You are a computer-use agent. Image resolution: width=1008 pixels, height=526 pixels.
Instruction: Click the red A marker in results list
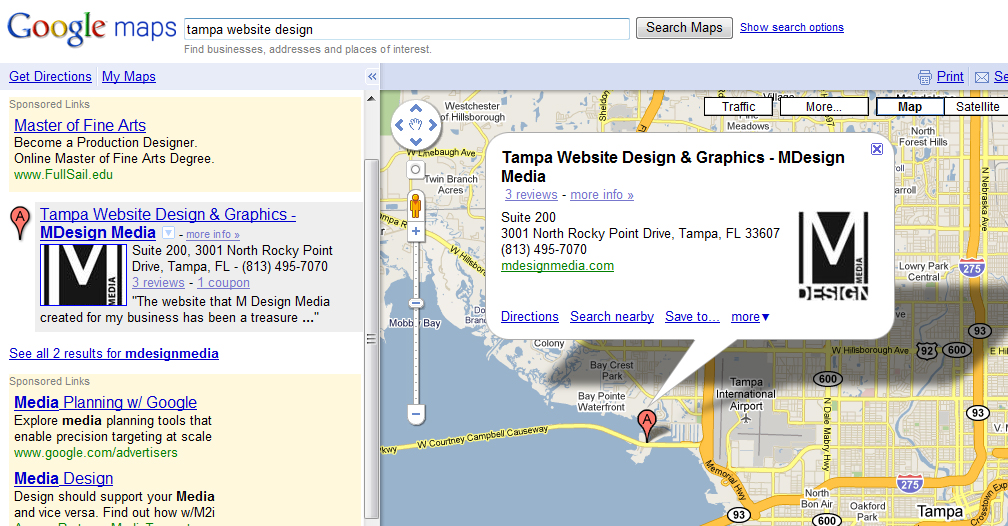20,222
